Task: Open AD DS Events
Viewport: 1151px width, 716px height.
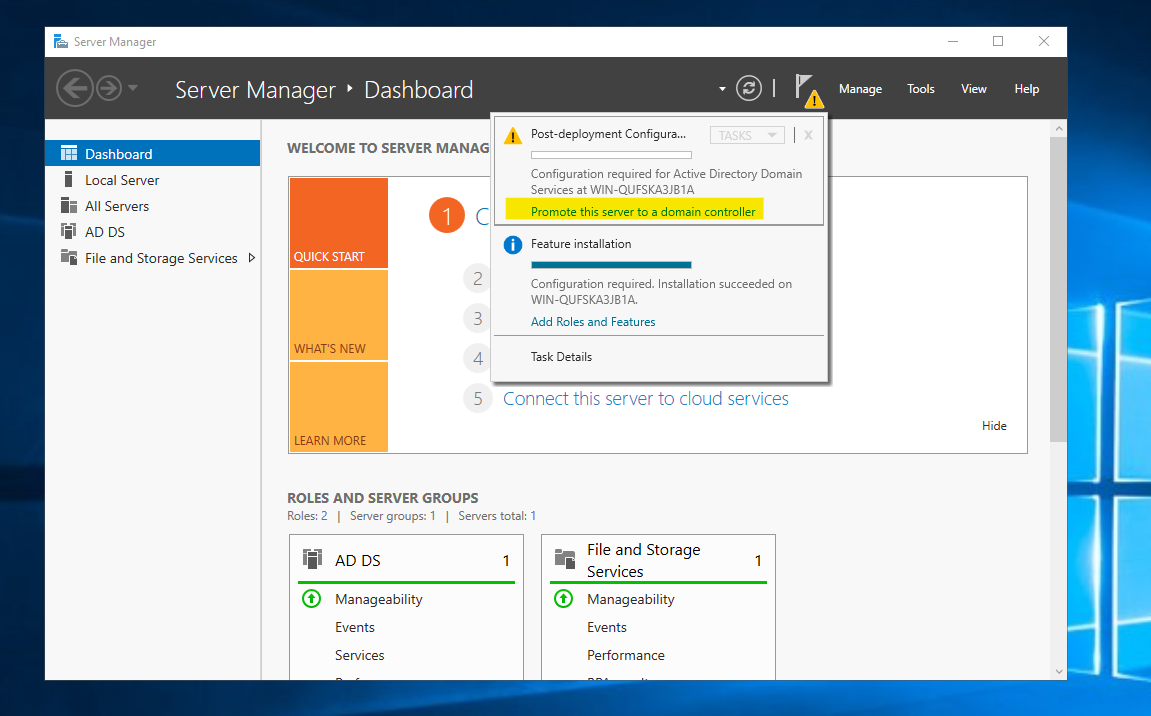Action: [355, 627]
